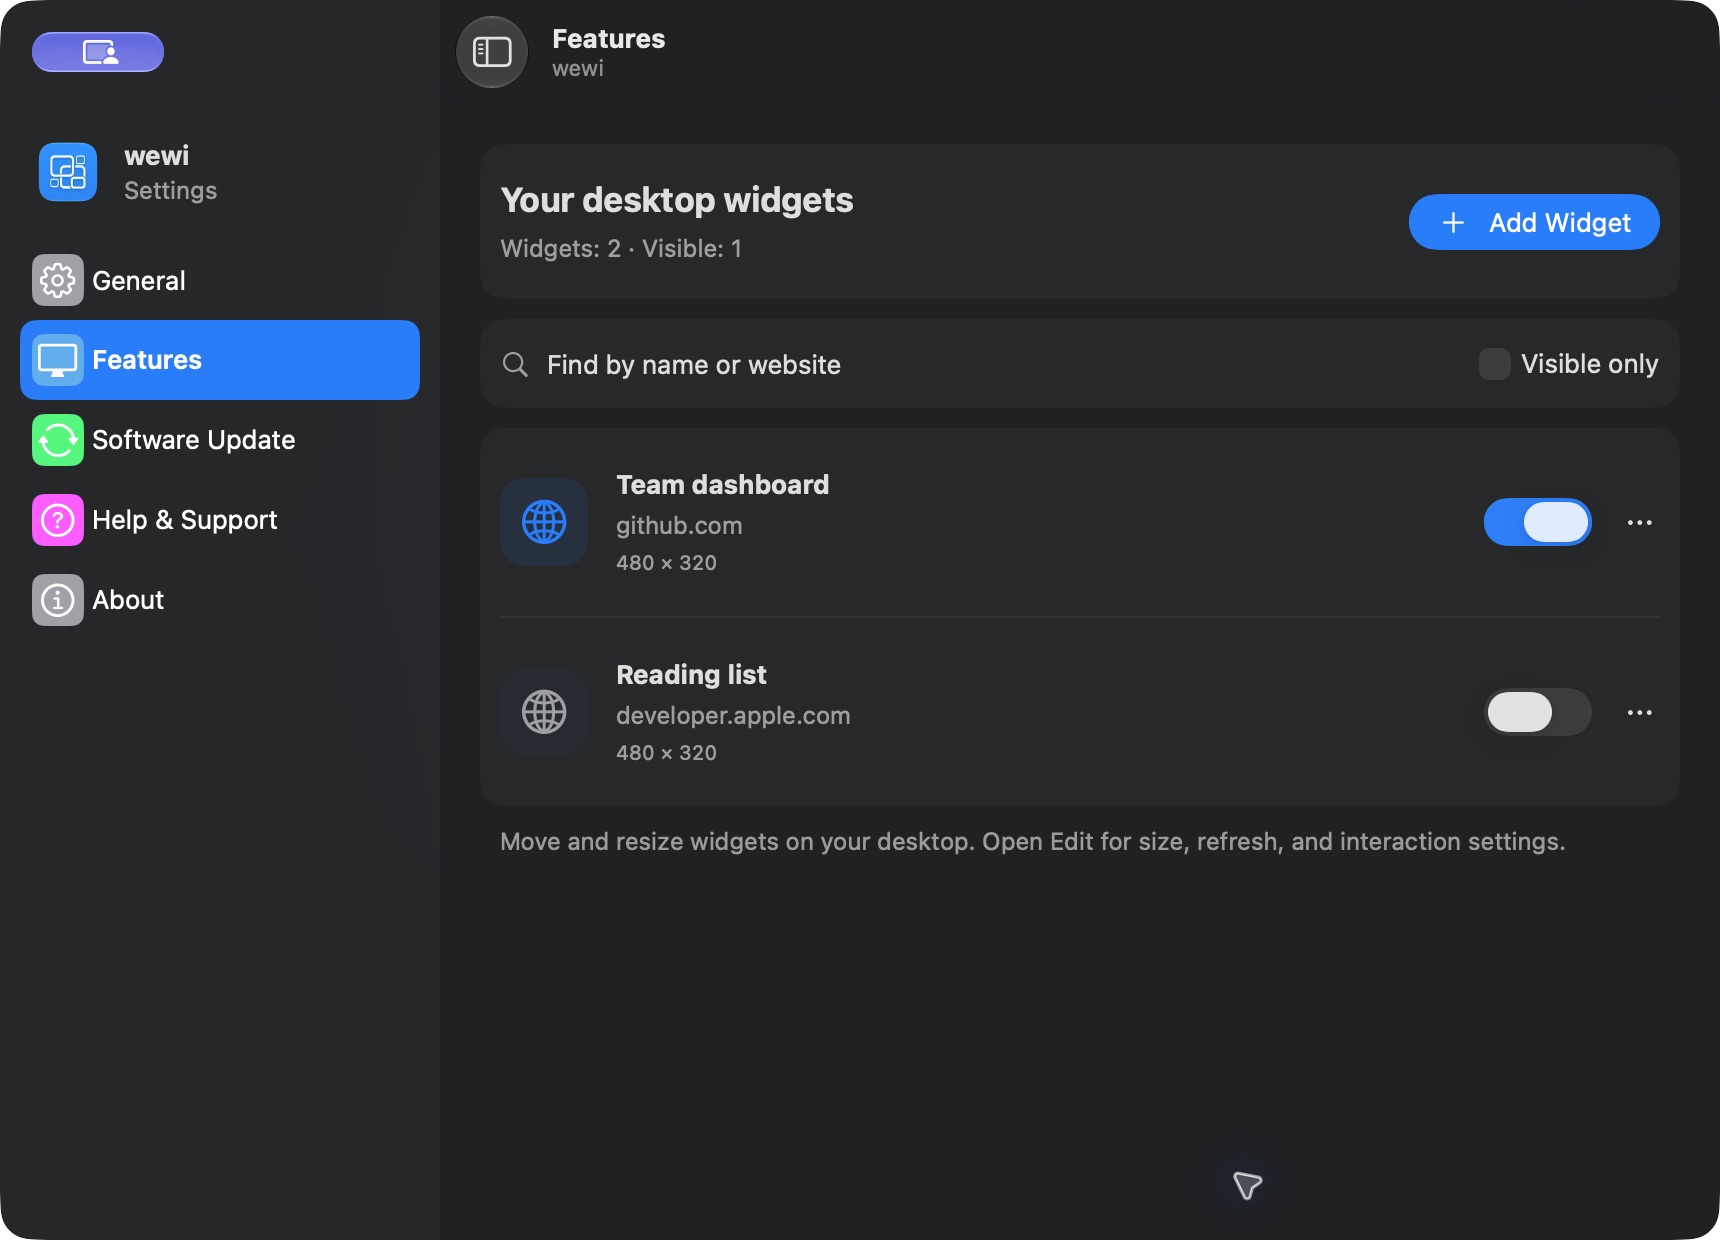Click the Reading list title
Viewport: 1720px width, 1240px height.
[691, 675]
